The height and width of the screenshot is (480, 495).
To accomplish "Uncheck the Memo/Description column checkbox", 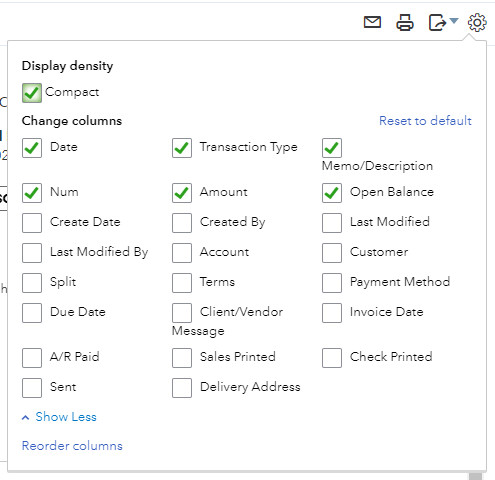I will click(x=332, y=148).
